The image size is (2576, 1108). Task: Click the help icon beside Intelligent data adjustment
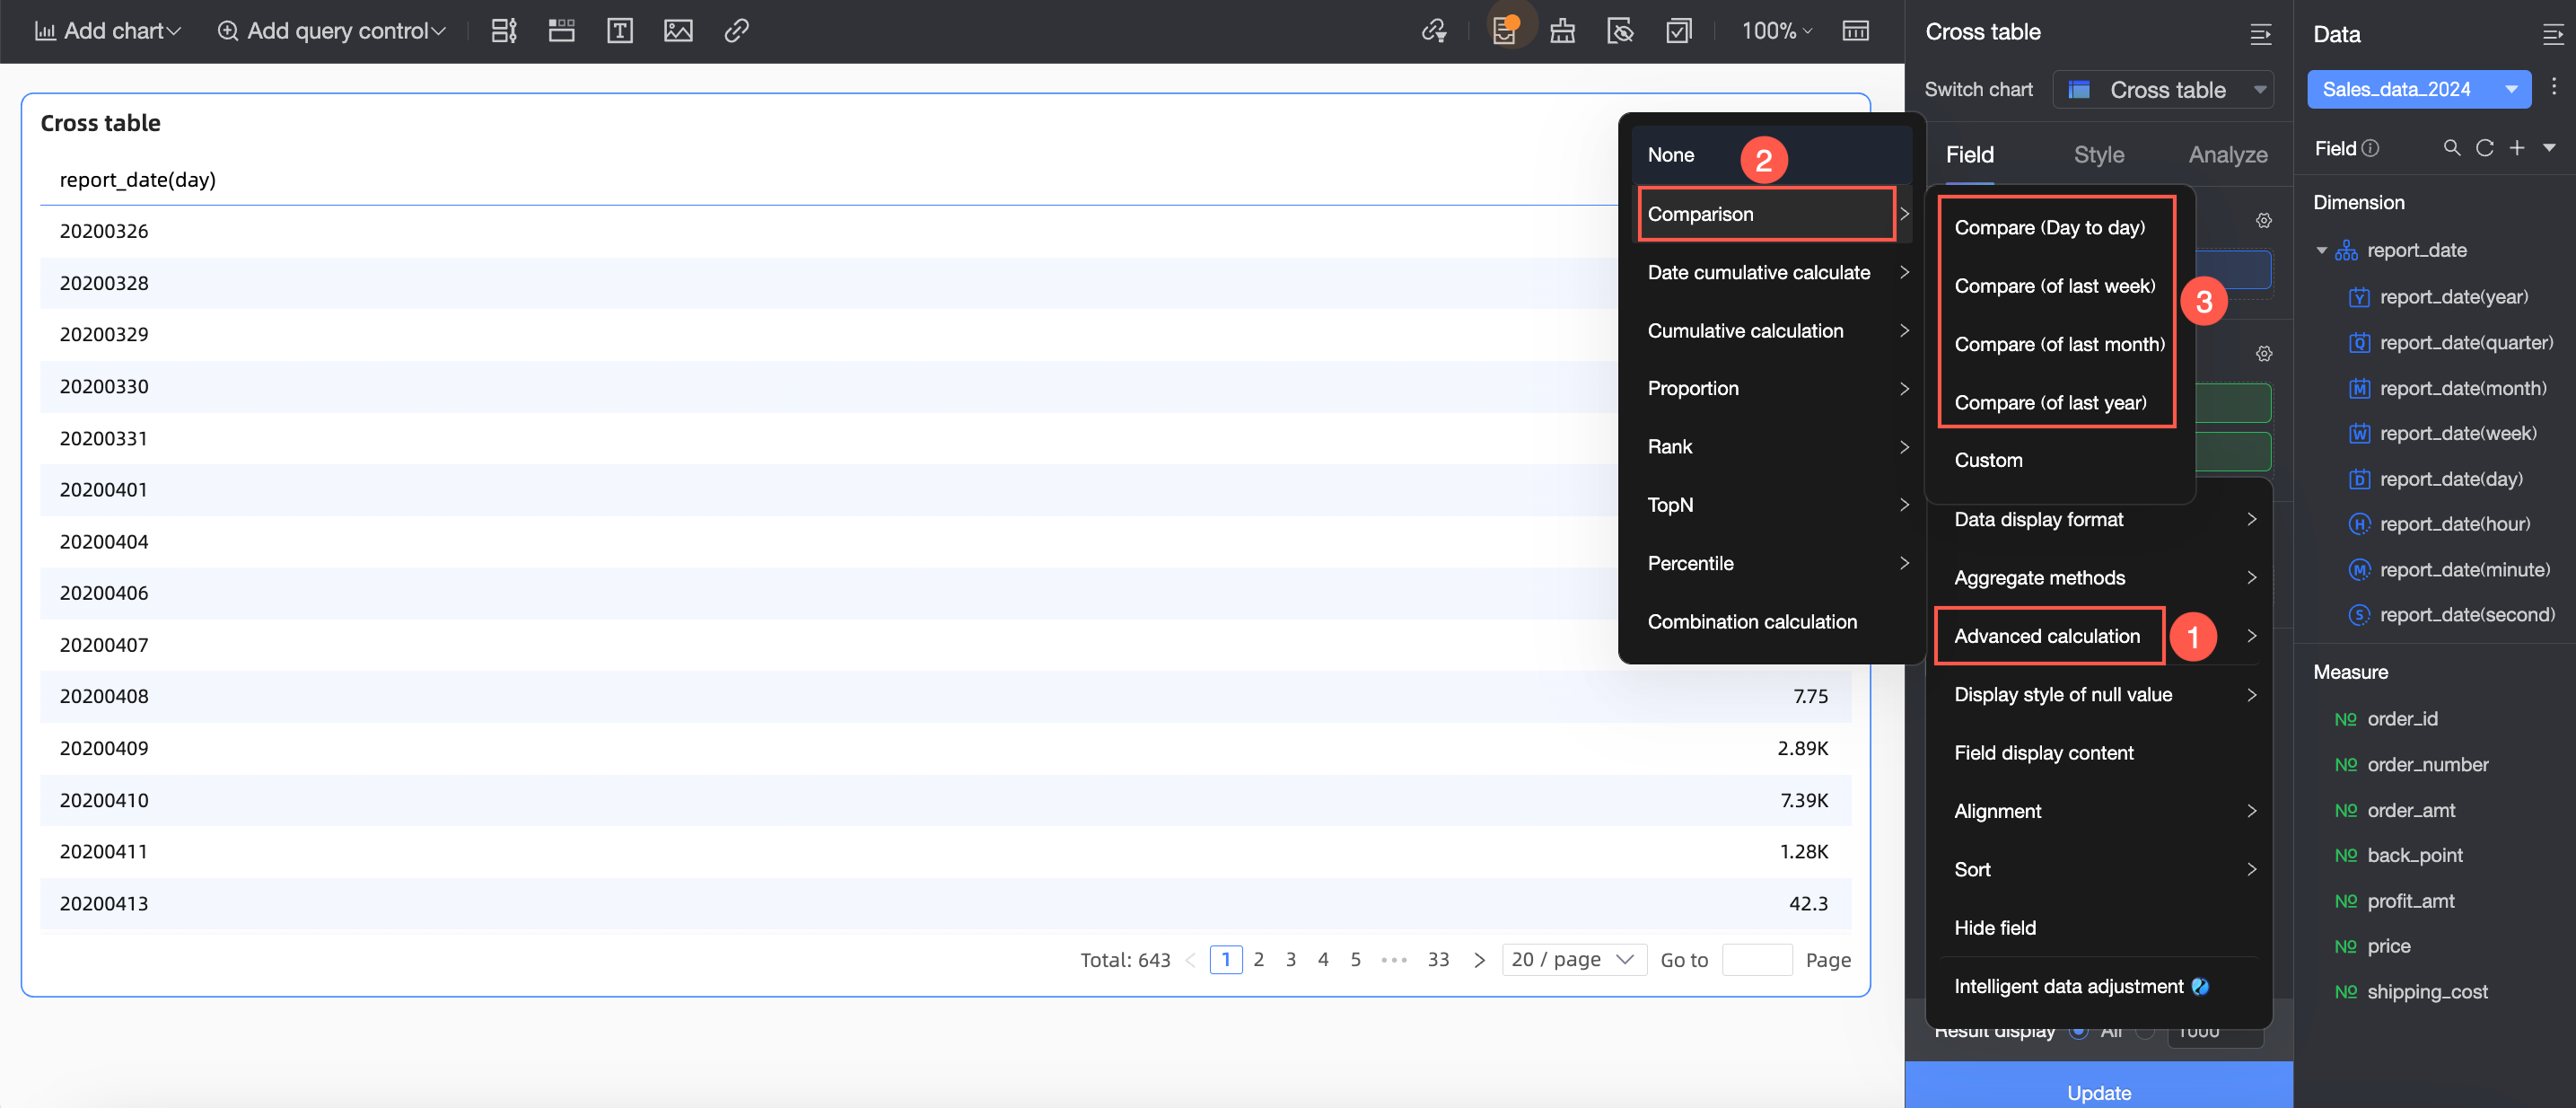click(x=2200, y=986)
